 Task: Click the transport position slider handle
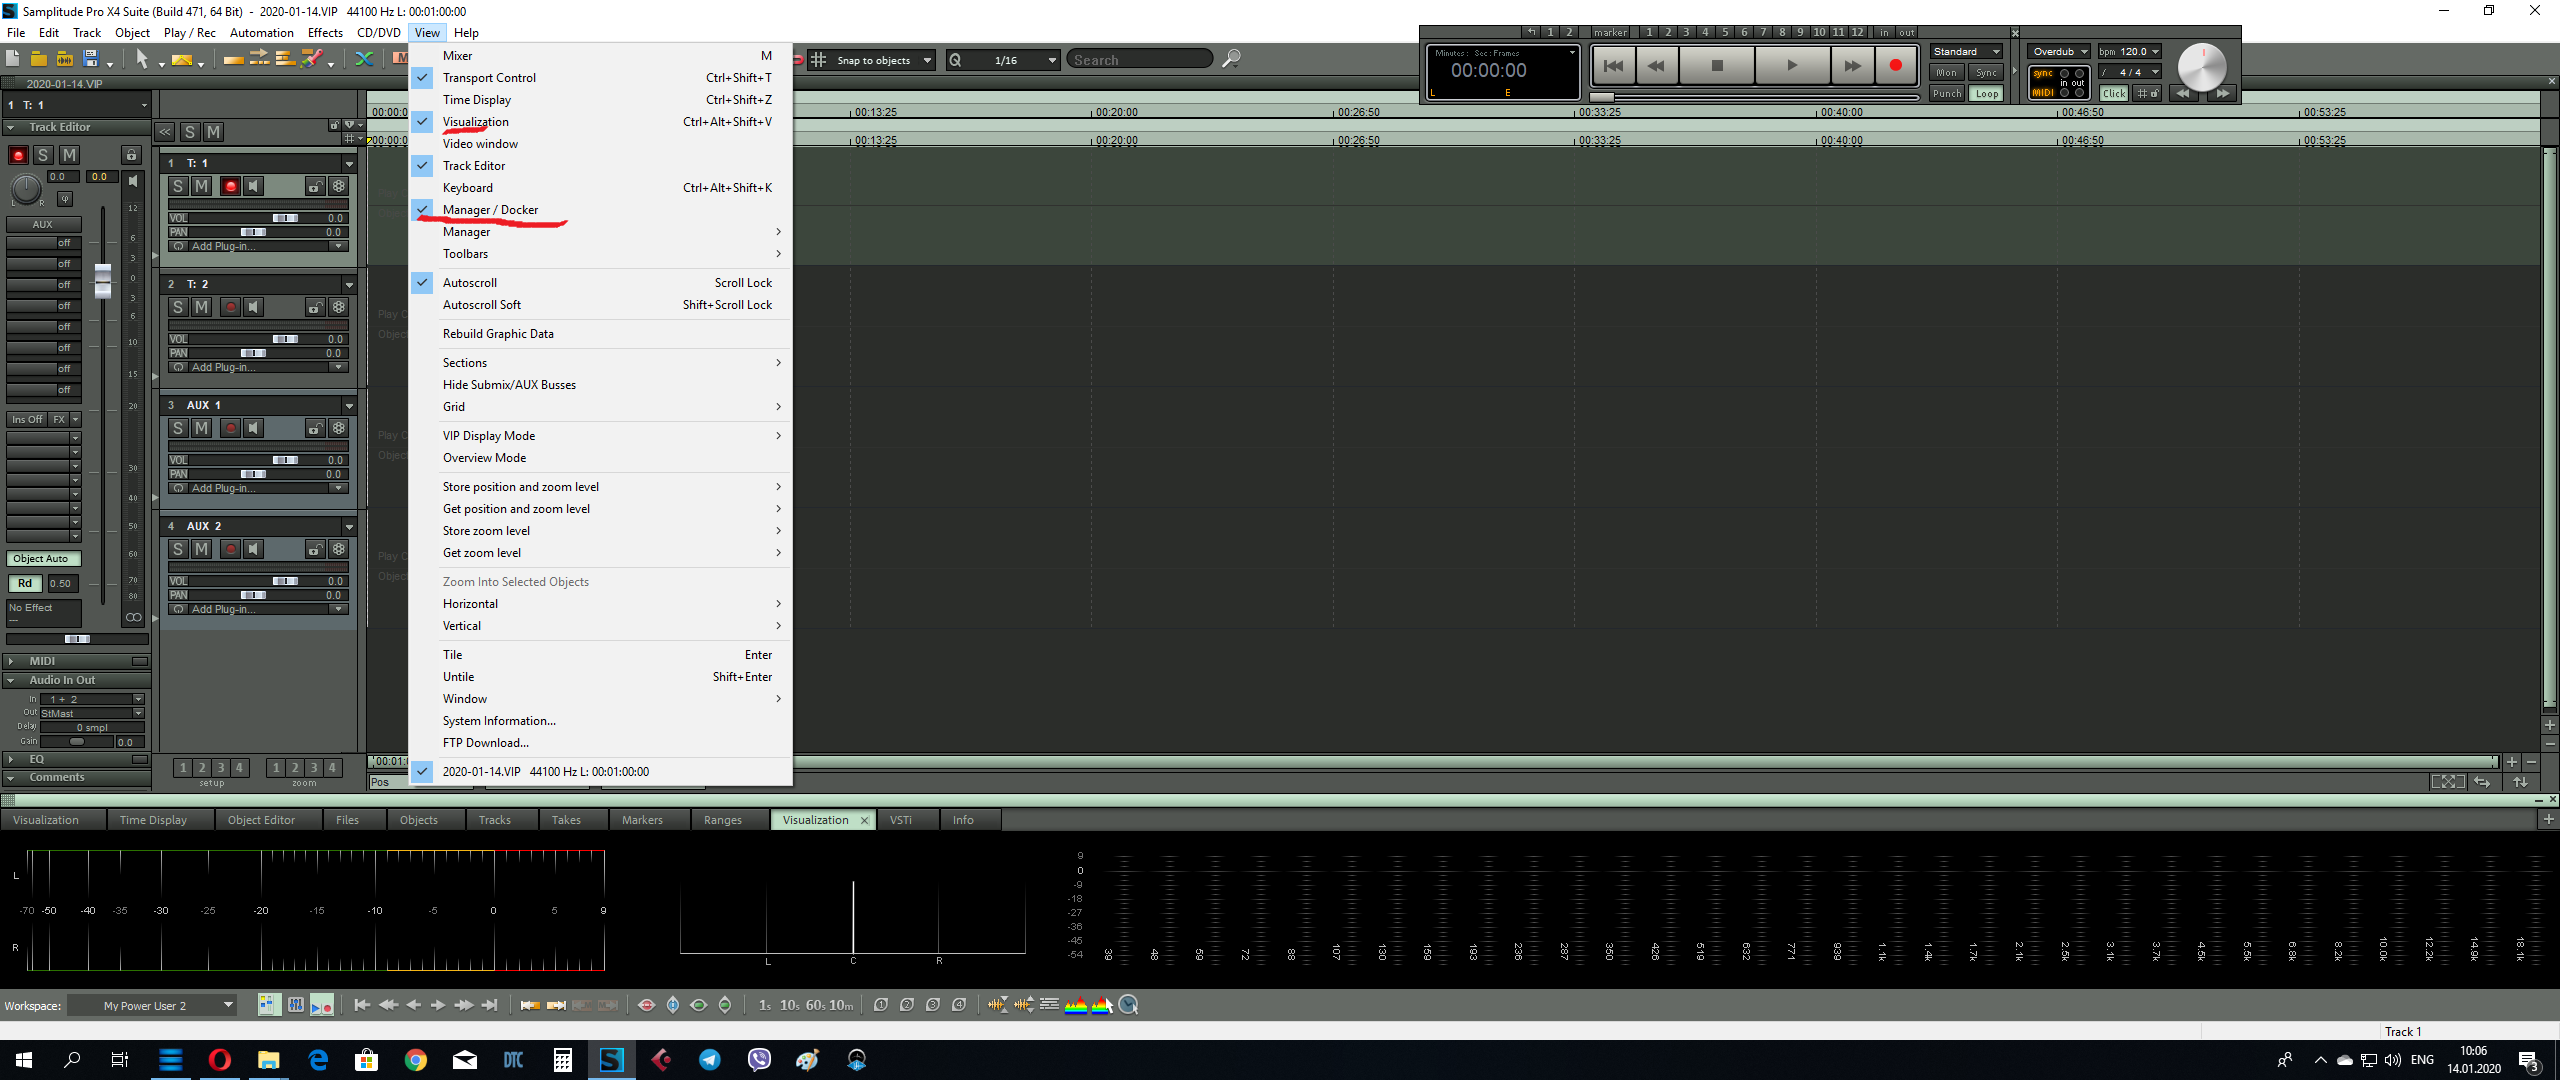pos(1602,97)
